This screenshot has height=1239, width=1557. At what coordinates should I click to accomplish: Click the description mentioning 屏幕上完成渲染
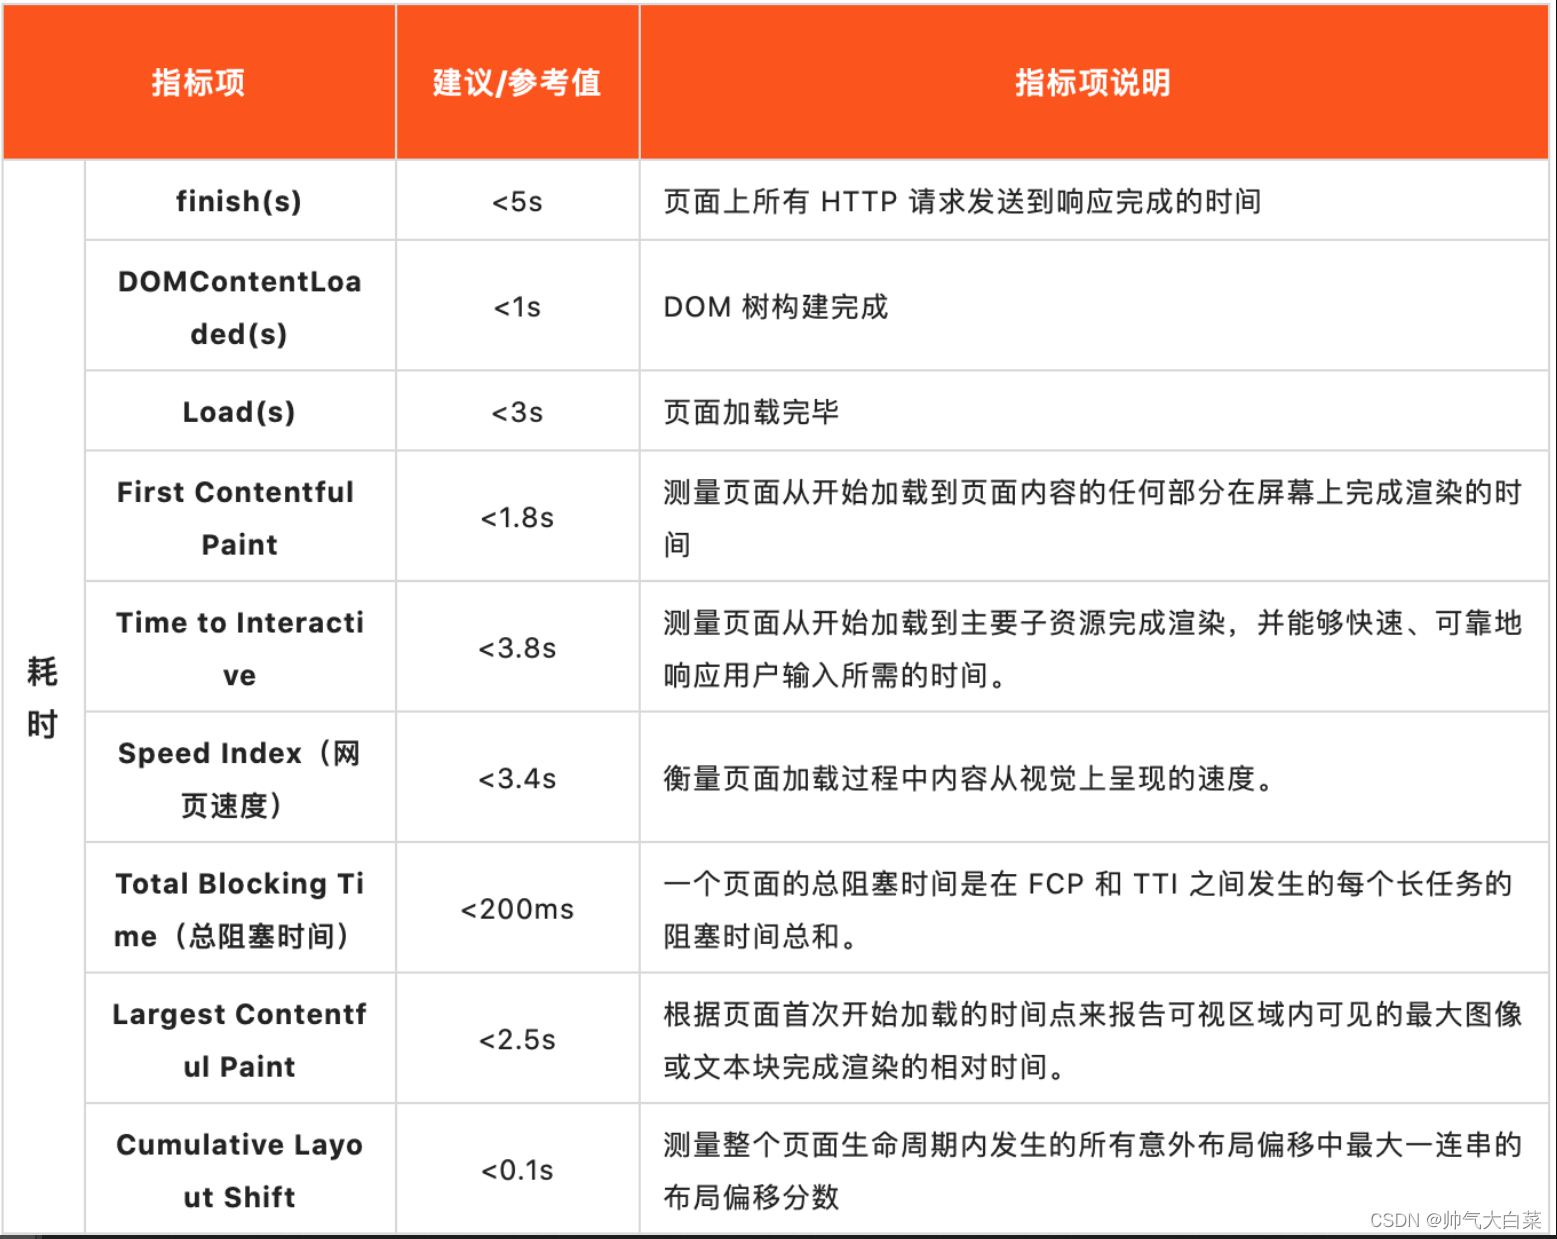pos(1094,517)
